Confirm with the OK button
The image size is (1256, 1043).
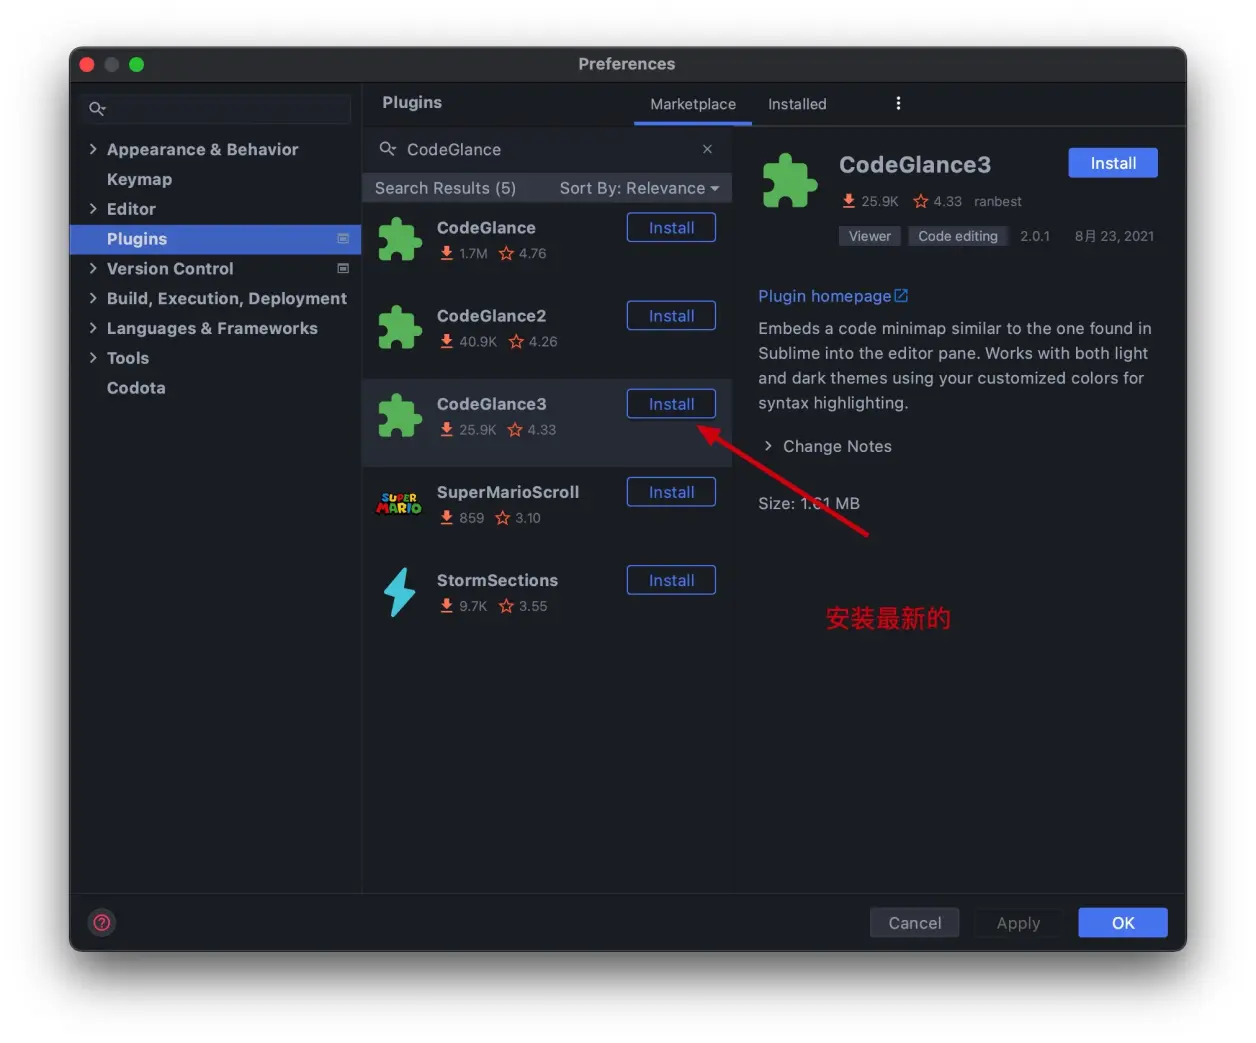click(1123, 923)
